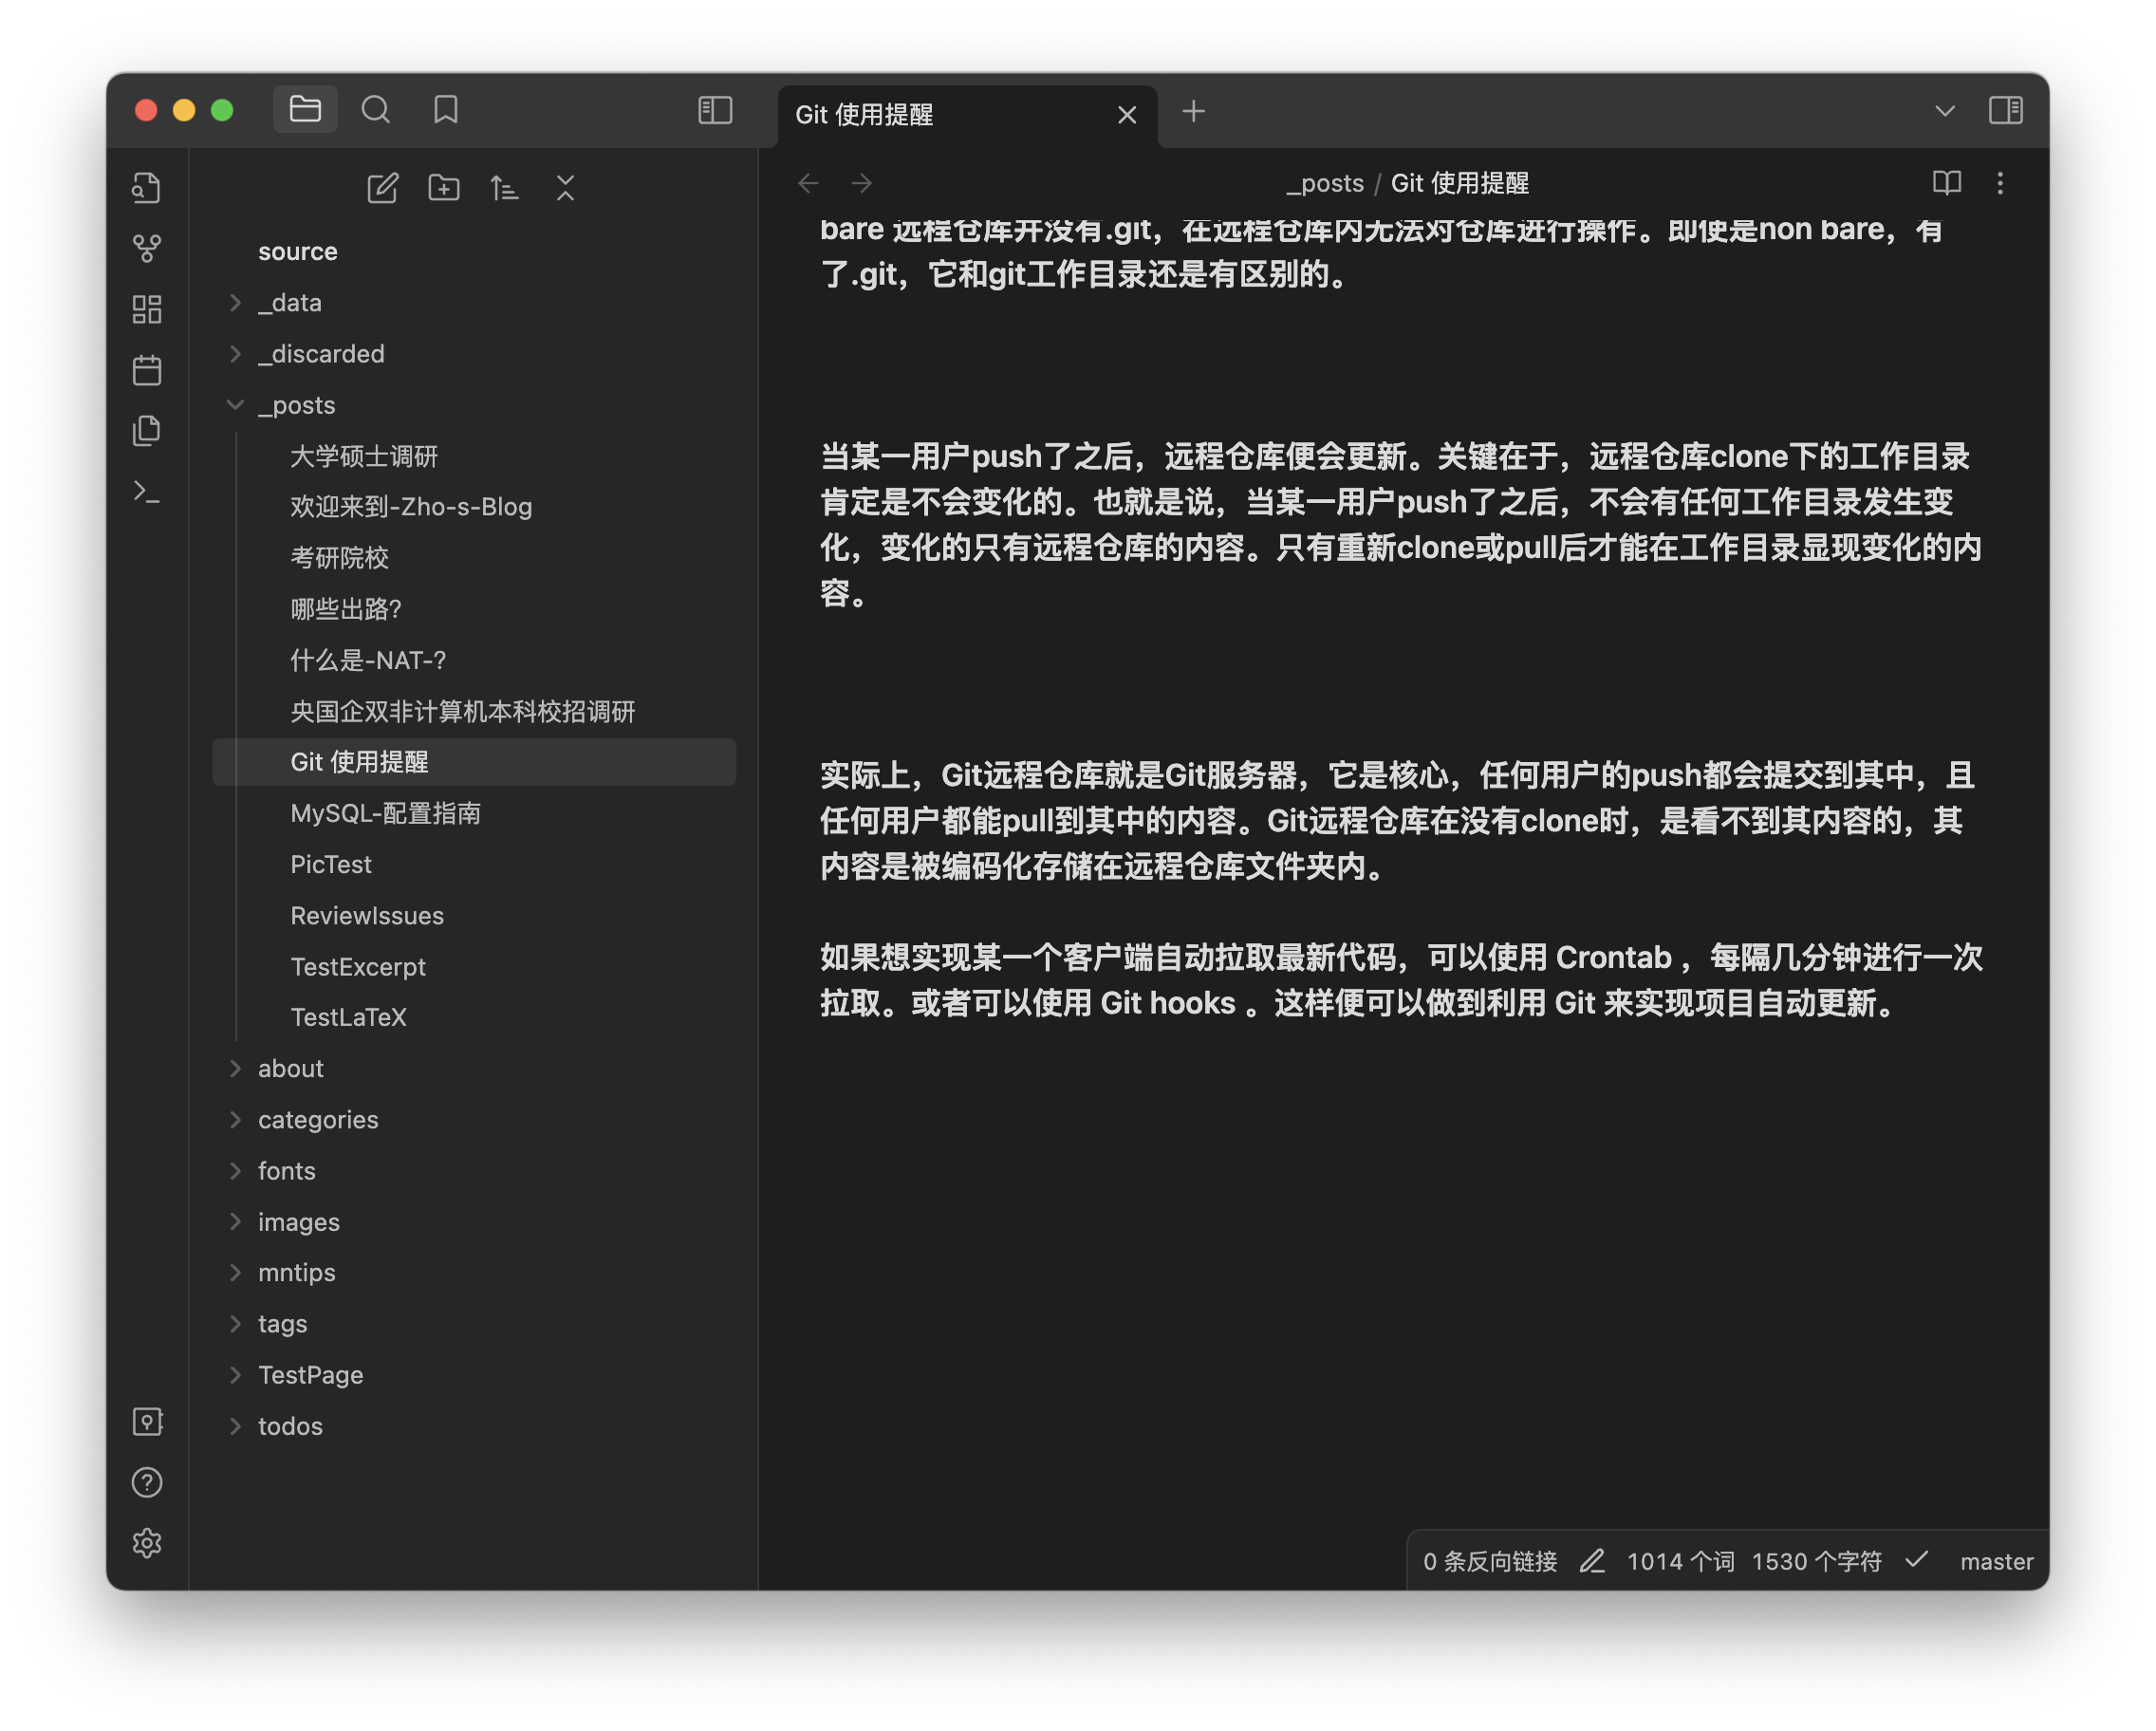The width and height of the screenshot is (2156, 1731).
Task: Create a new folder via toolbar icon
Action: (444, 188)
